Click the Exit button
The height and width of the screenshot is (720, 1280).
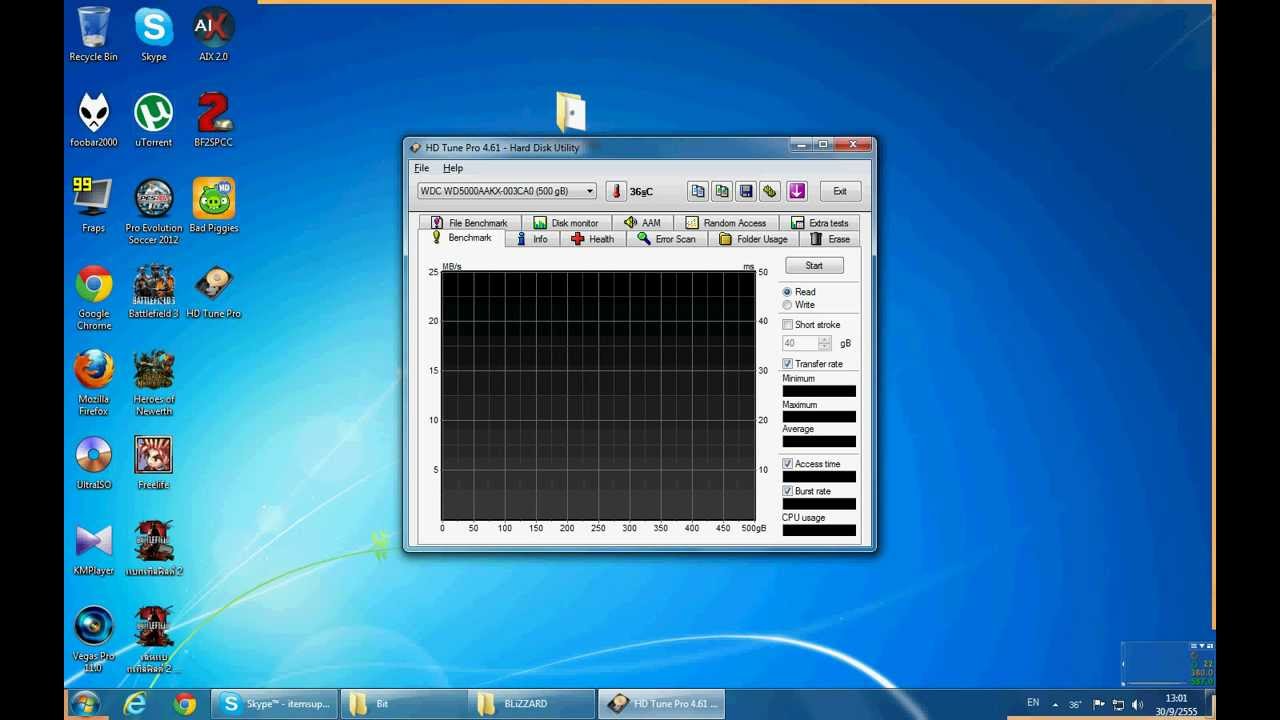840,191
